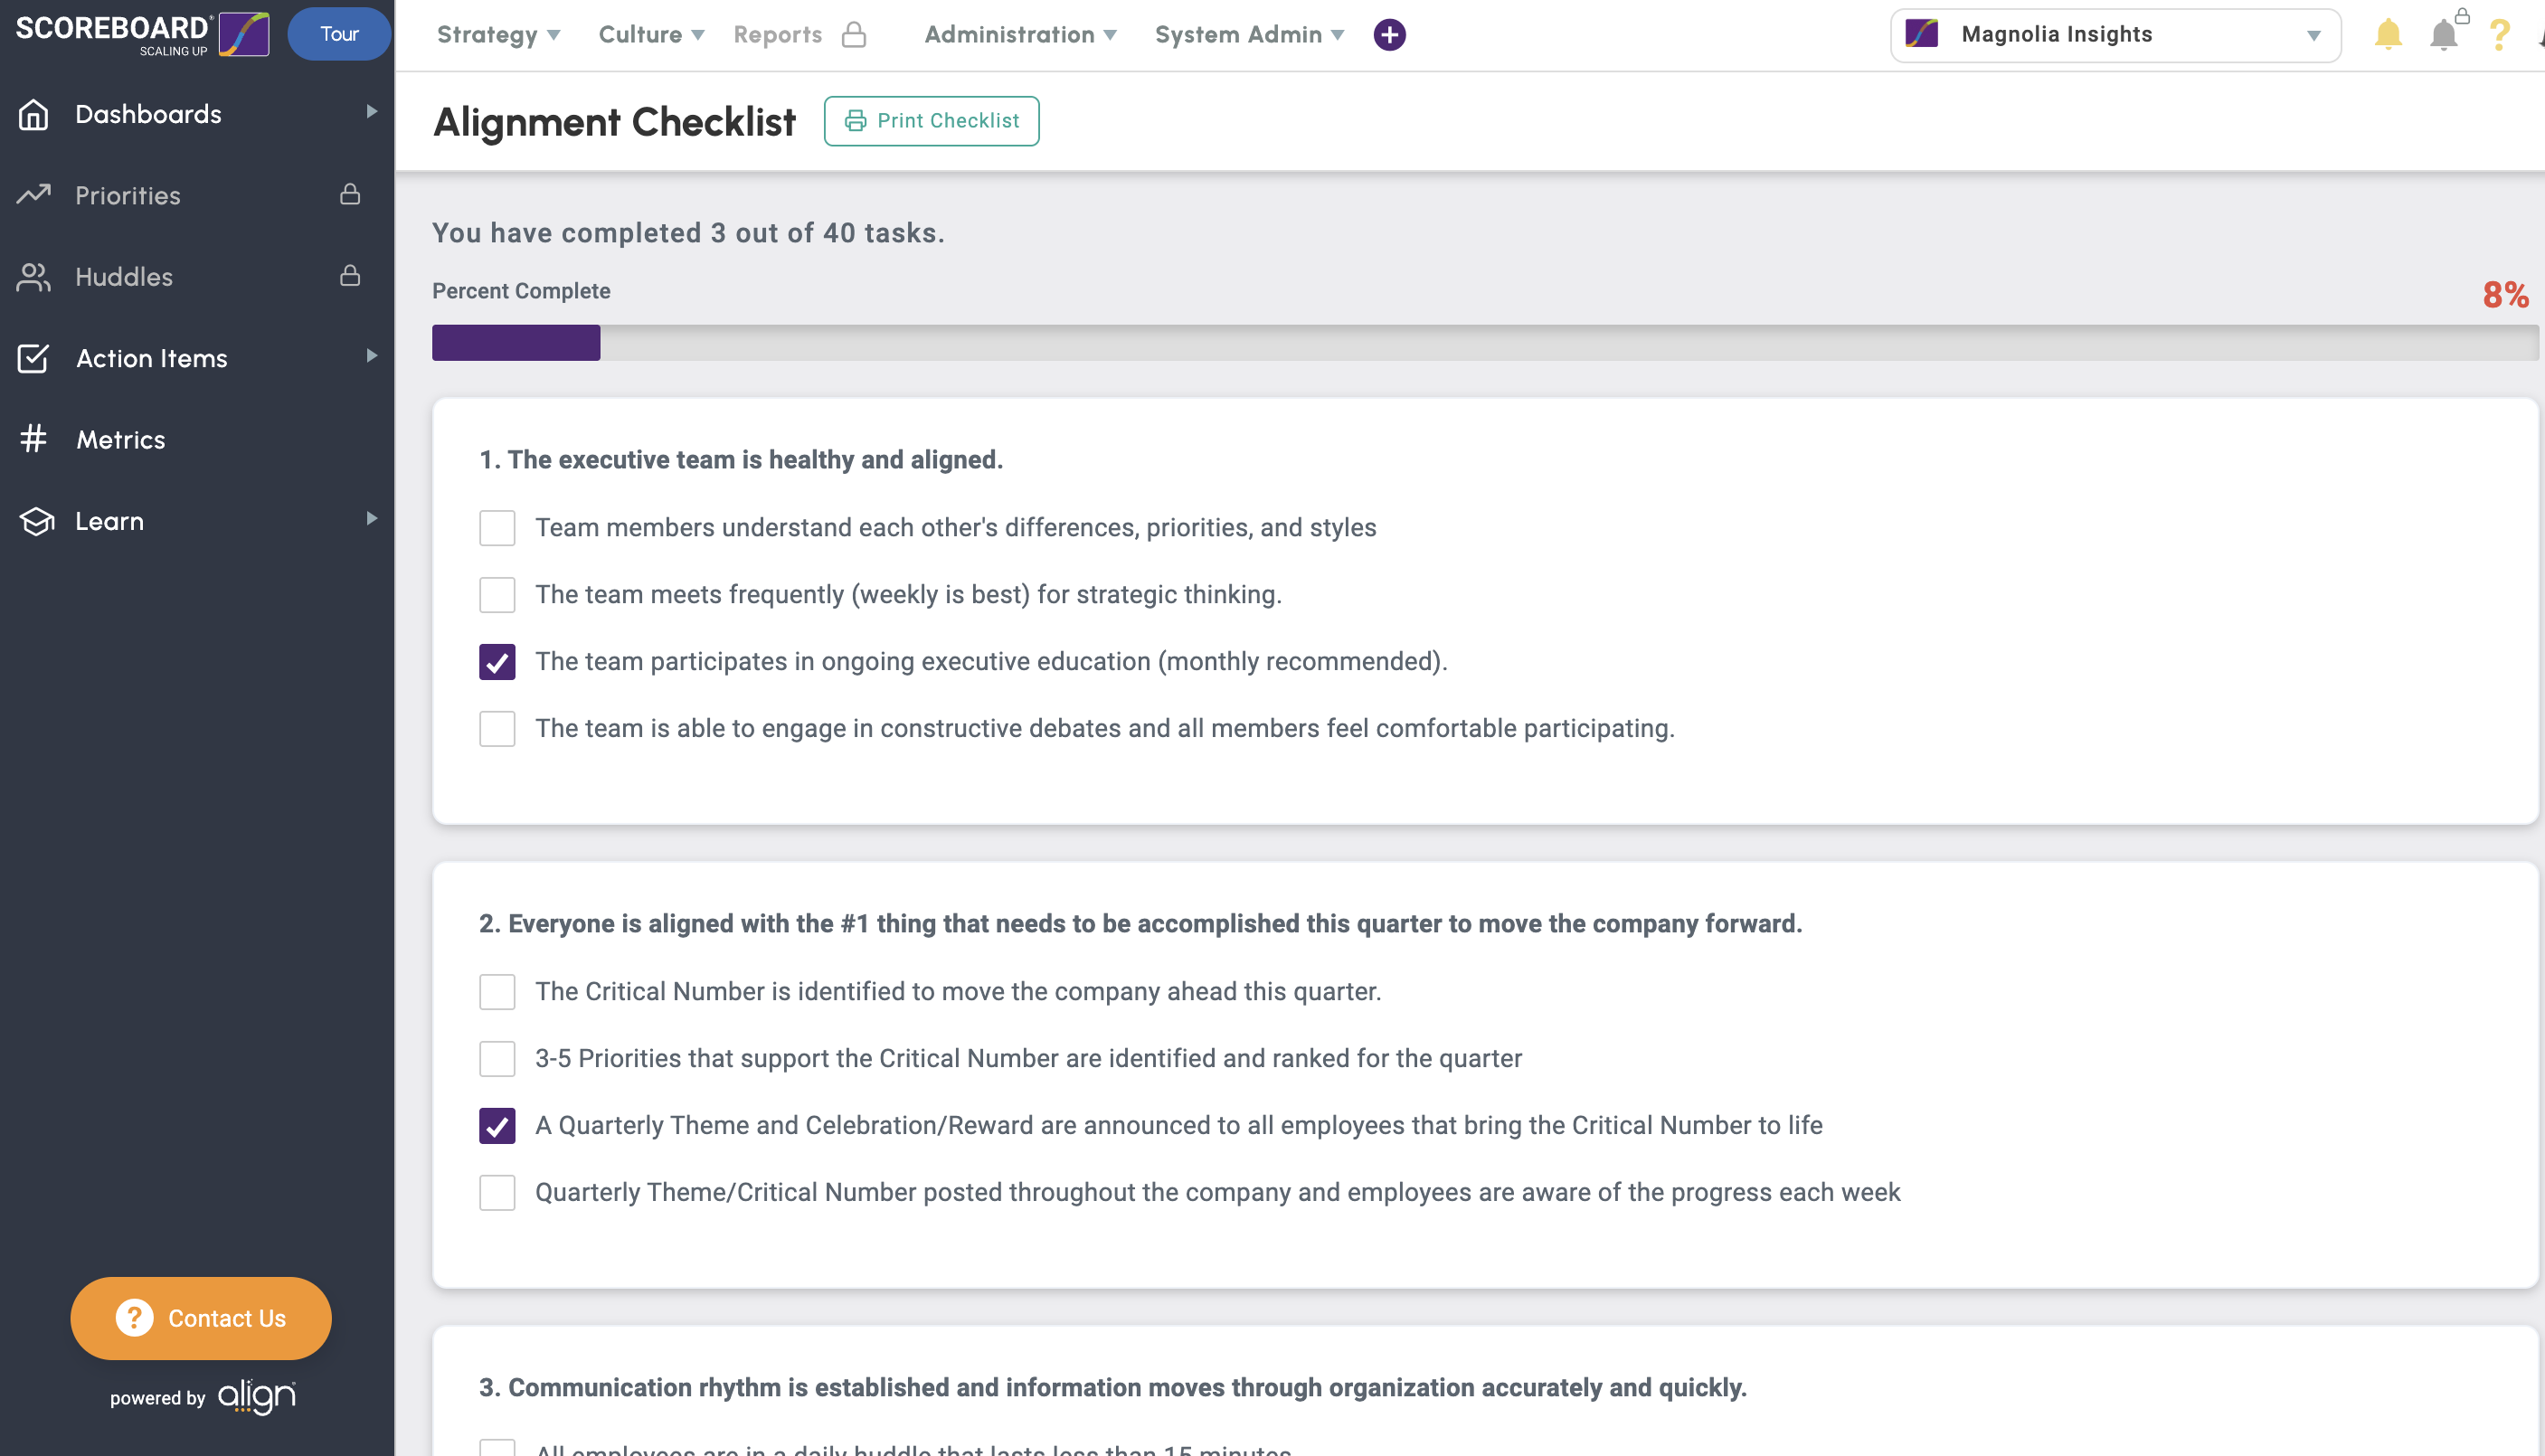This screenshot has height=1456, width=2545.
Task: Open the Strategy dropdown menu
Action: click(498, 35)
